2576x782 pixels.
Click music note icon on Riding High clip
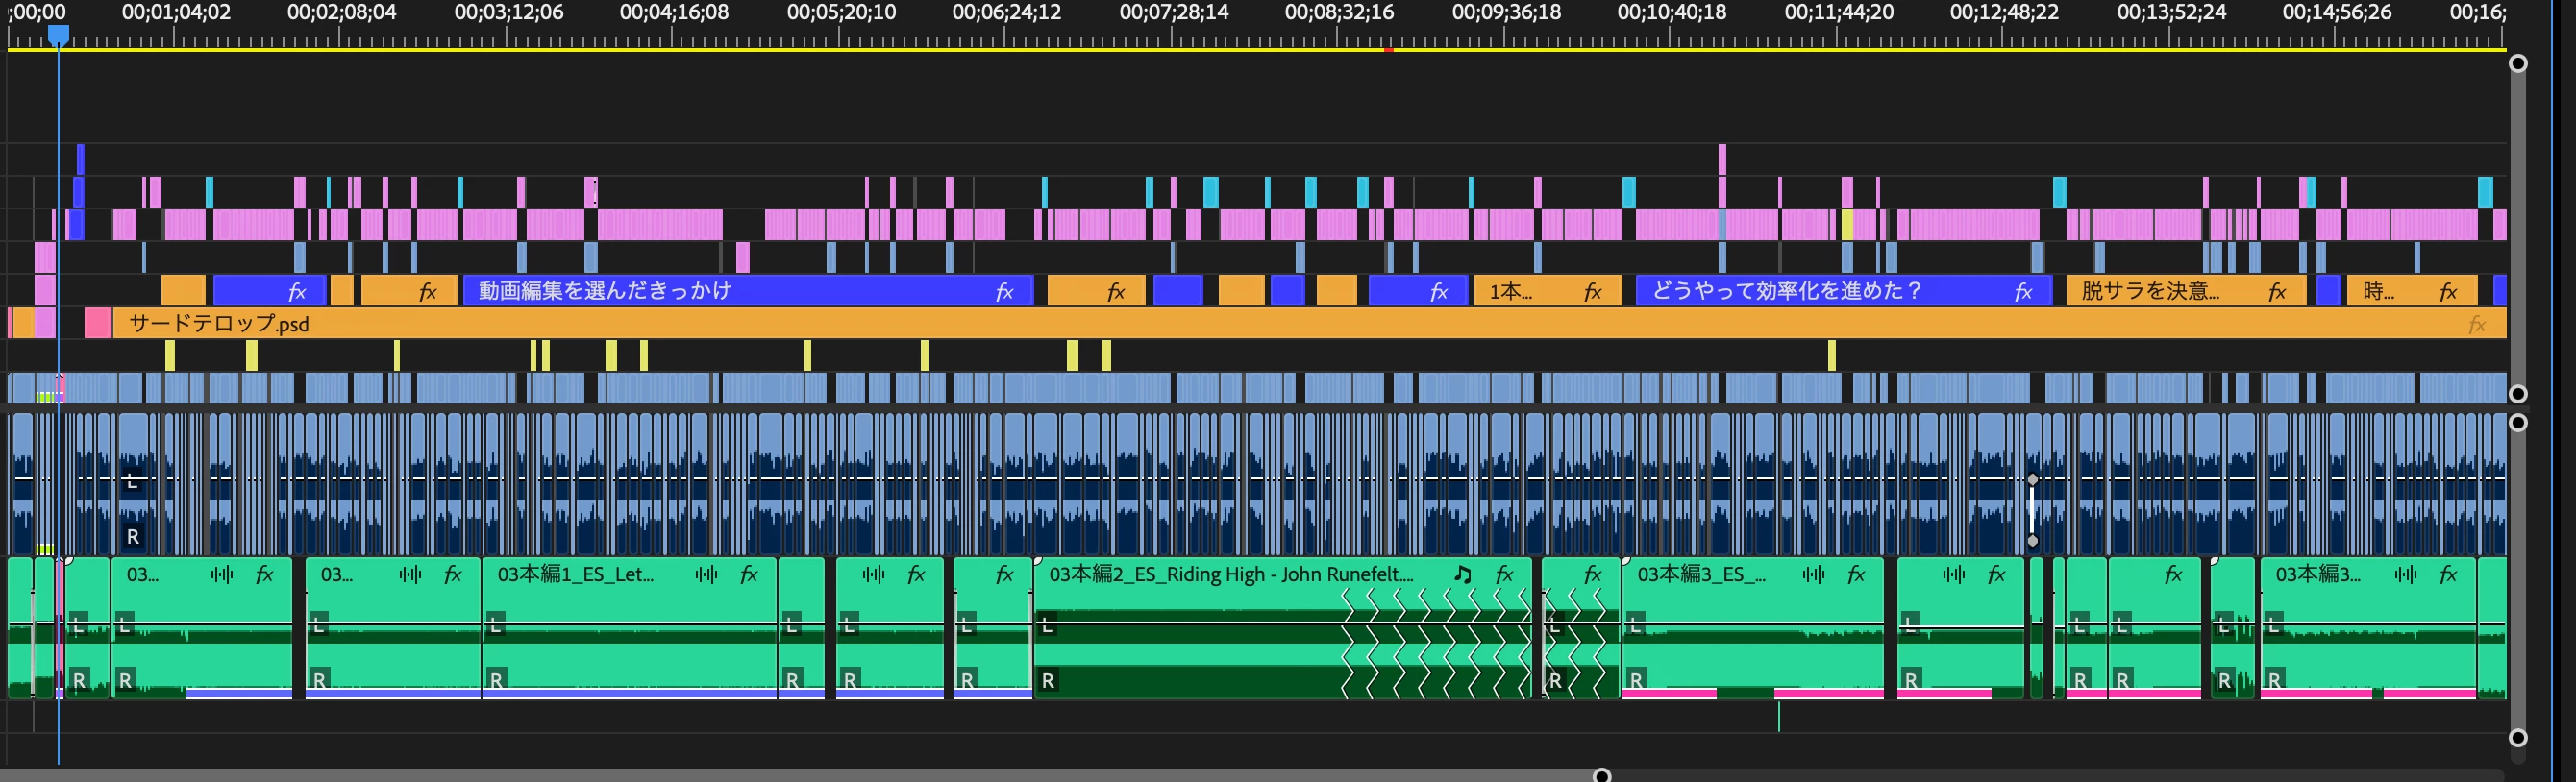[1463, 574]
